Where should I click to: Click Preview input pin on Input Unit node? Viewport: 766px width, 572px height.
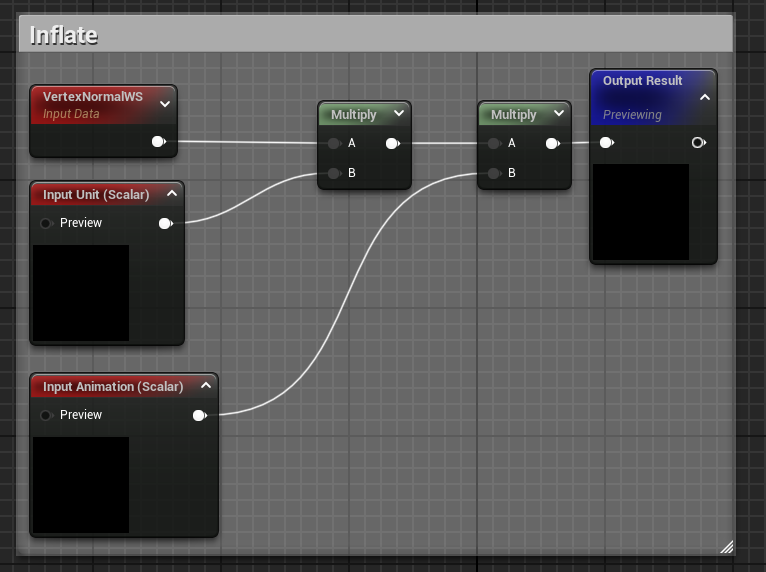[x=46, y=223]
